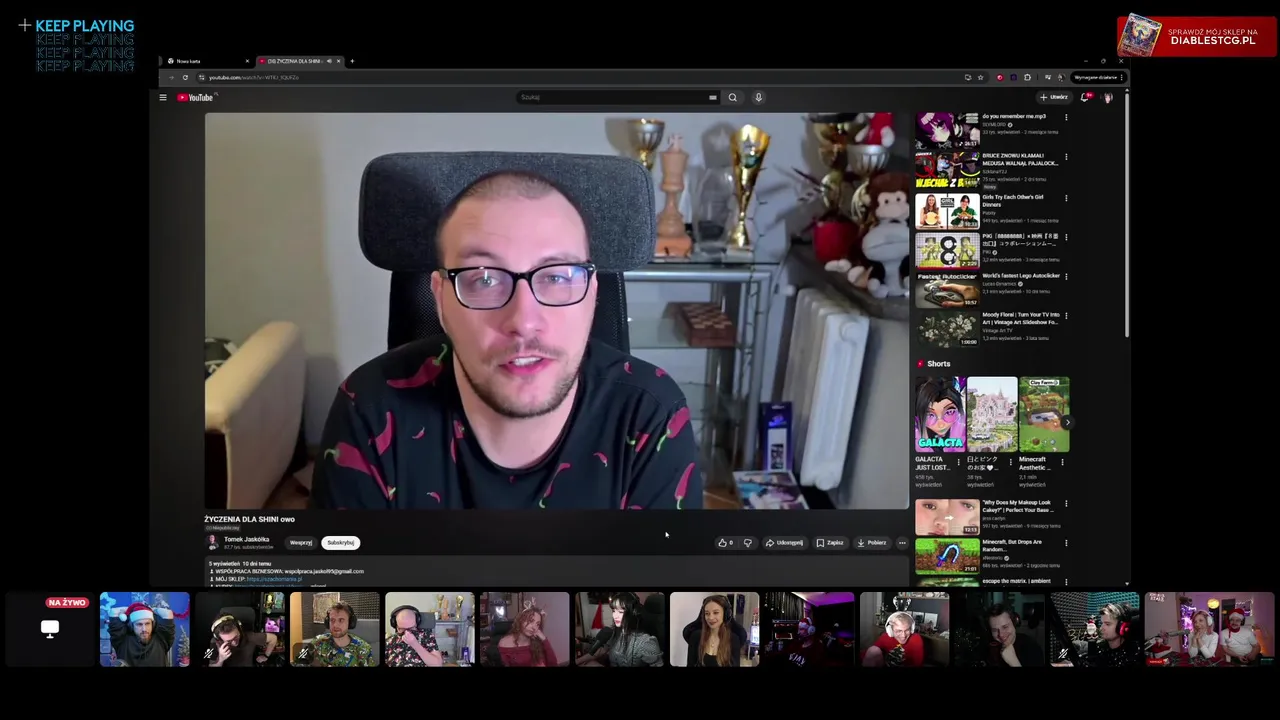Screen dimensions: 1280x720
Task: Switch to the Nowa karta tab
Action: (205, 61)
